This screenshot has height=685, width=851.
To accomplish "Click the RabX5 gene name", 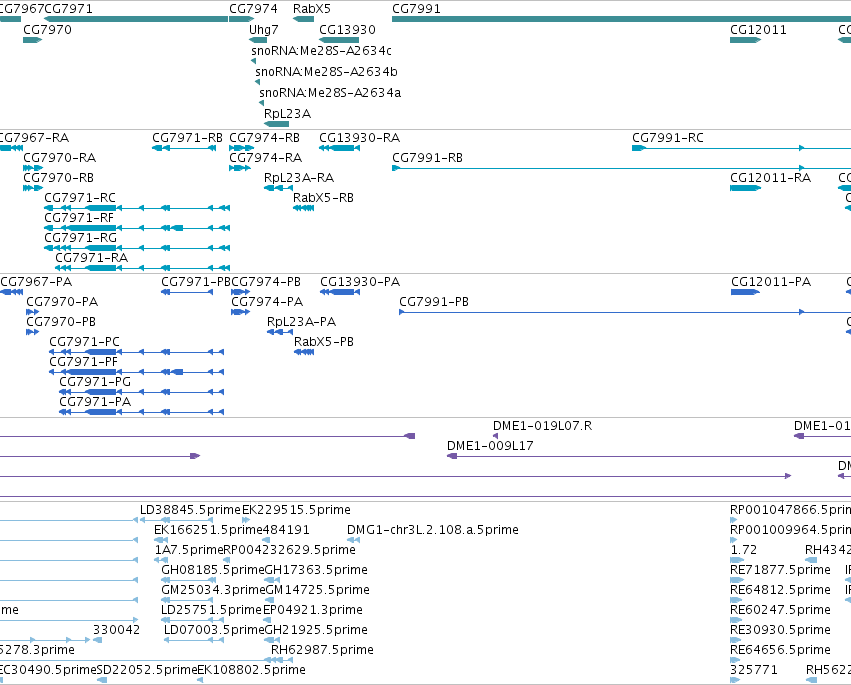I will coord(312,9).
